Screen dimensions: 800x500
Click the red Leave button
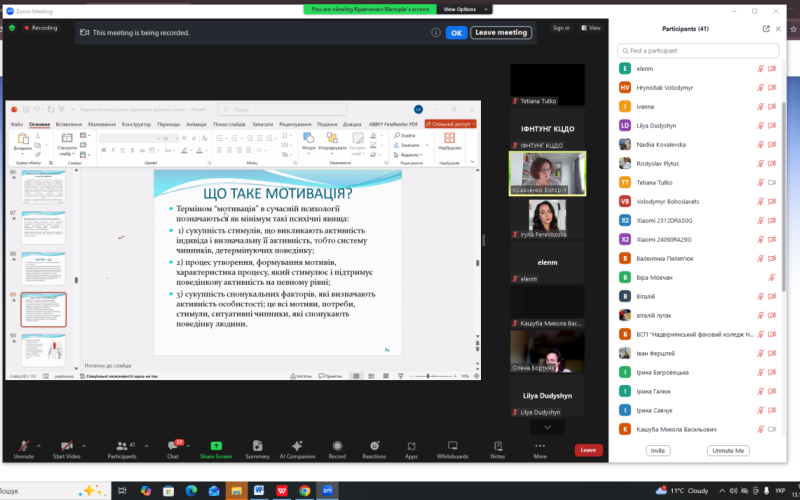(588, 450)
